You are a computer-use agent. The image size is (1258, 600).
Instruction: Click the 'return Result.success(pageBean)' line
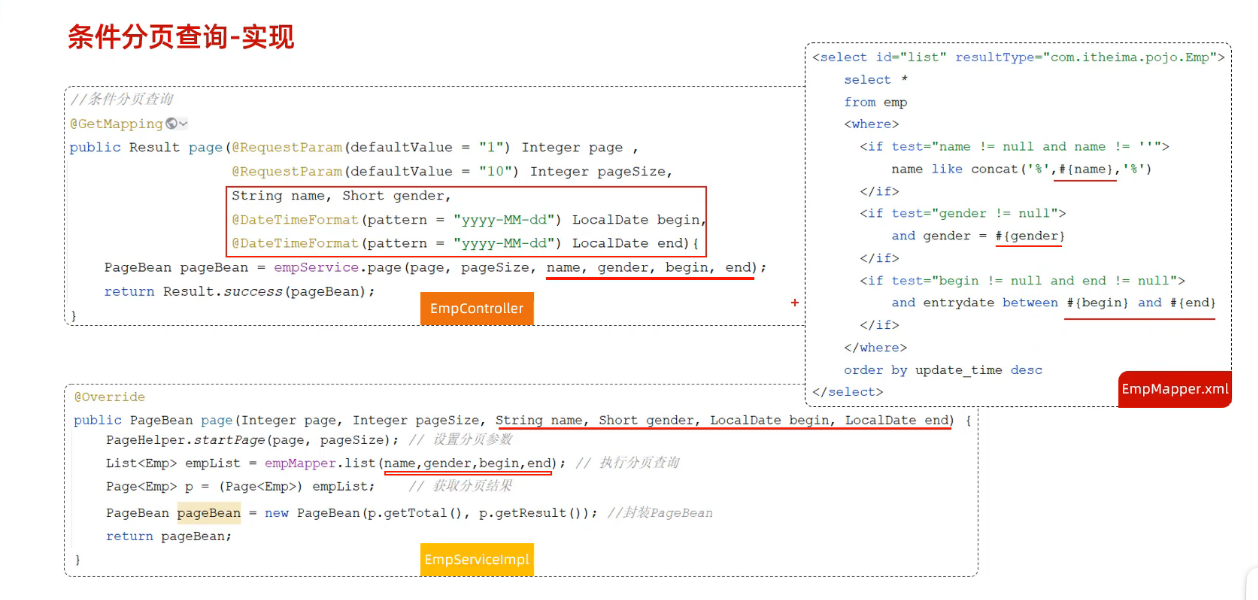239,291
